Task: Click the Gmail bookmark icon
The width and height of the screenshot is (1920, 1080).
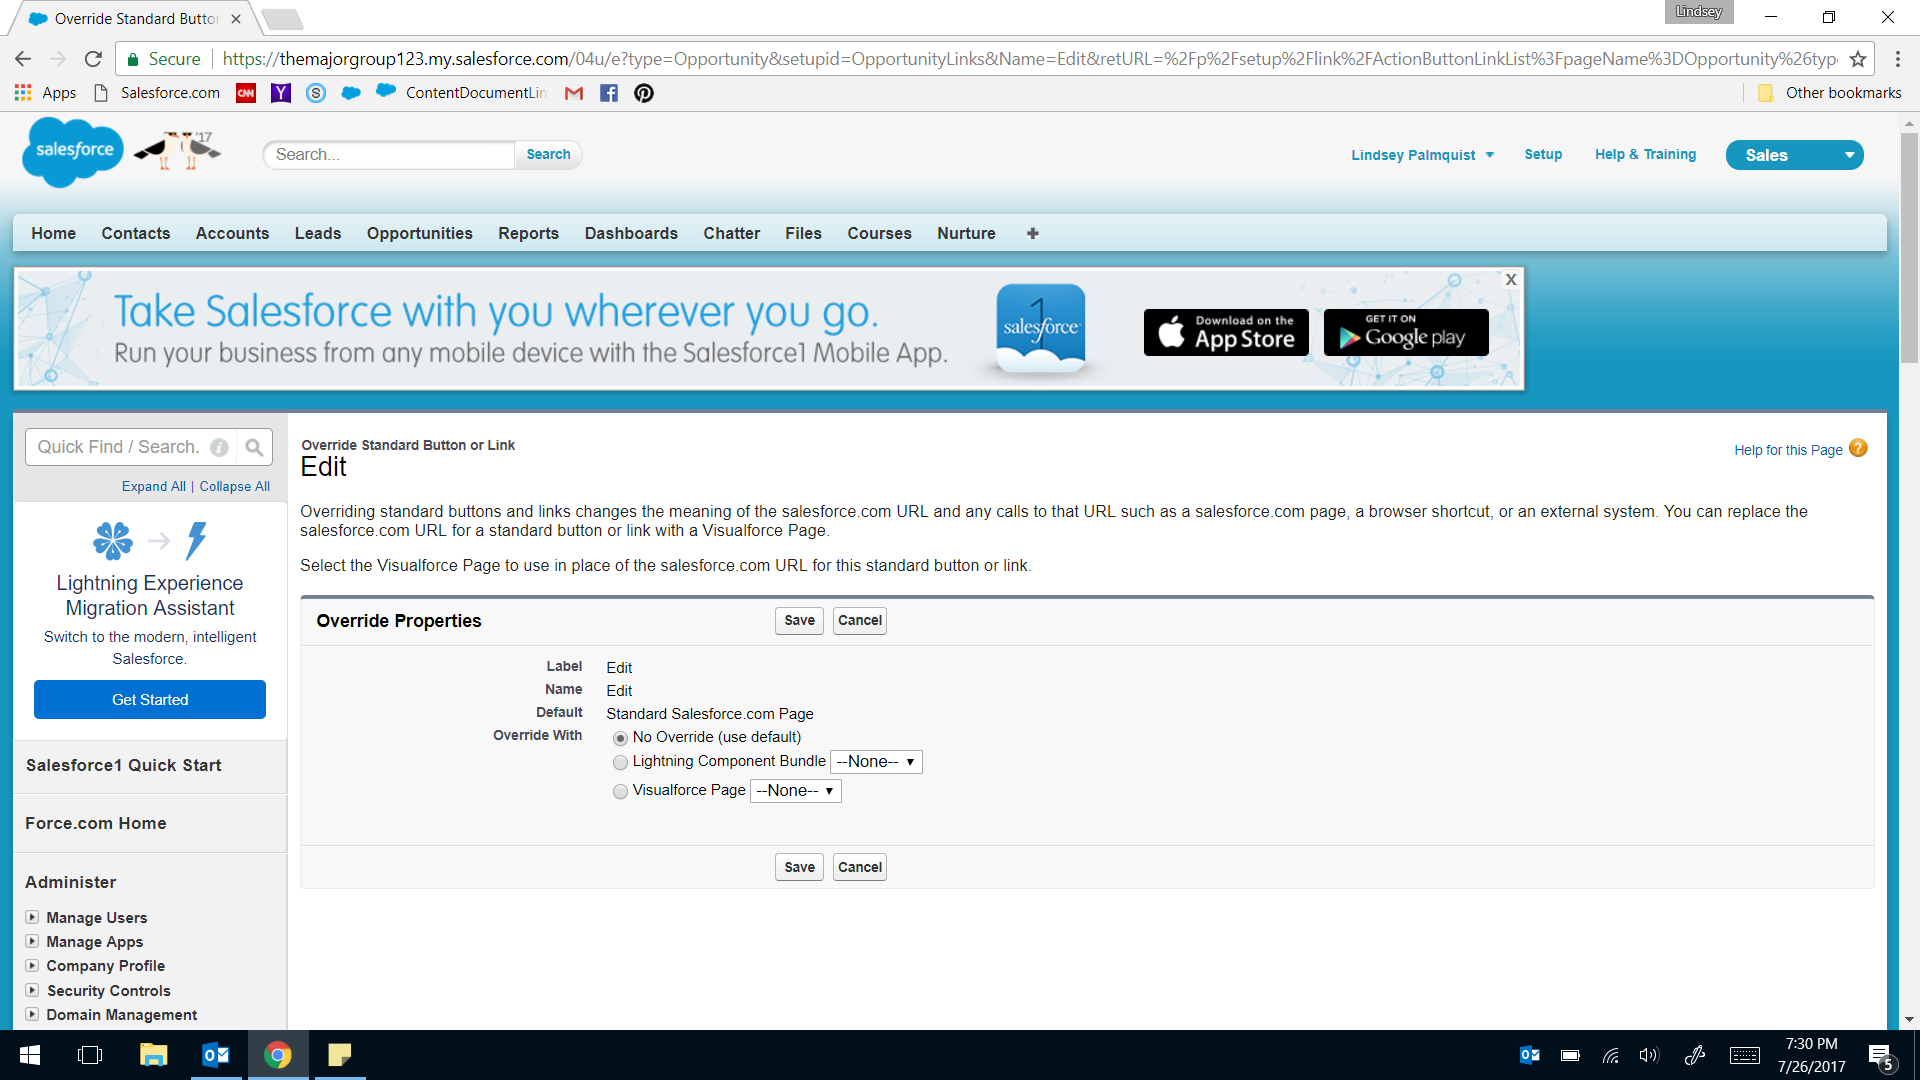Action: click(574, 93)
